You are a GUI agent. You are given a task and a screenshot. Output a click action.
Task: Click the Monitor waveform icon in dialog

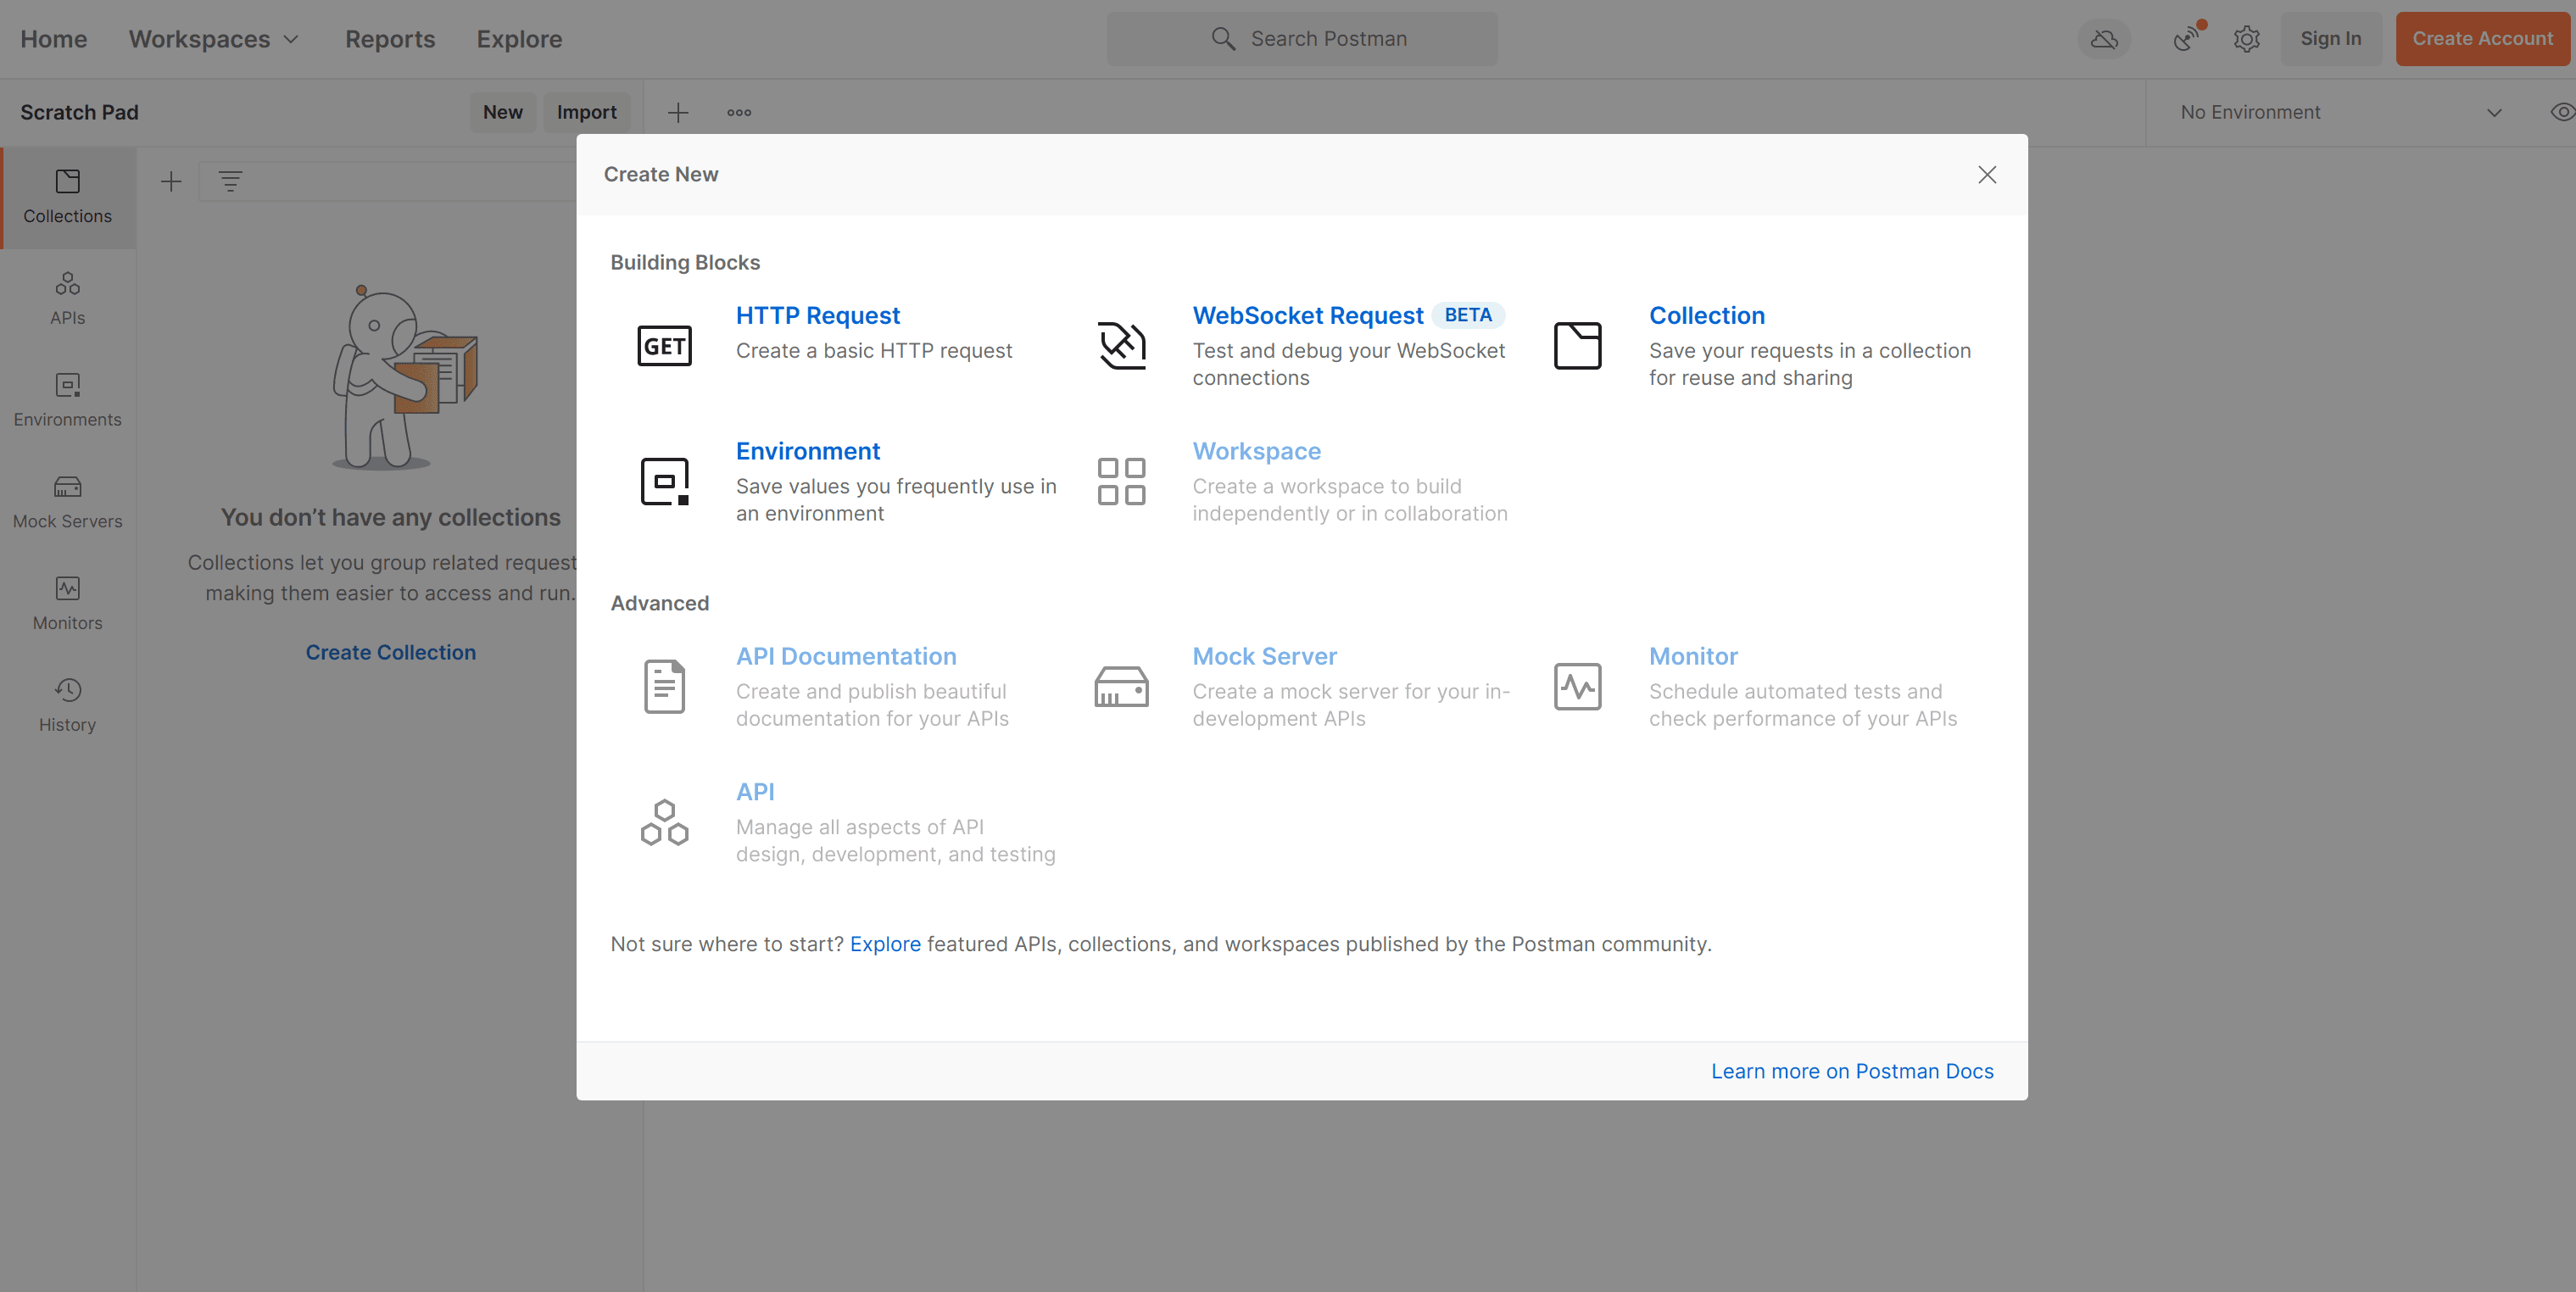click(1577, 687)
